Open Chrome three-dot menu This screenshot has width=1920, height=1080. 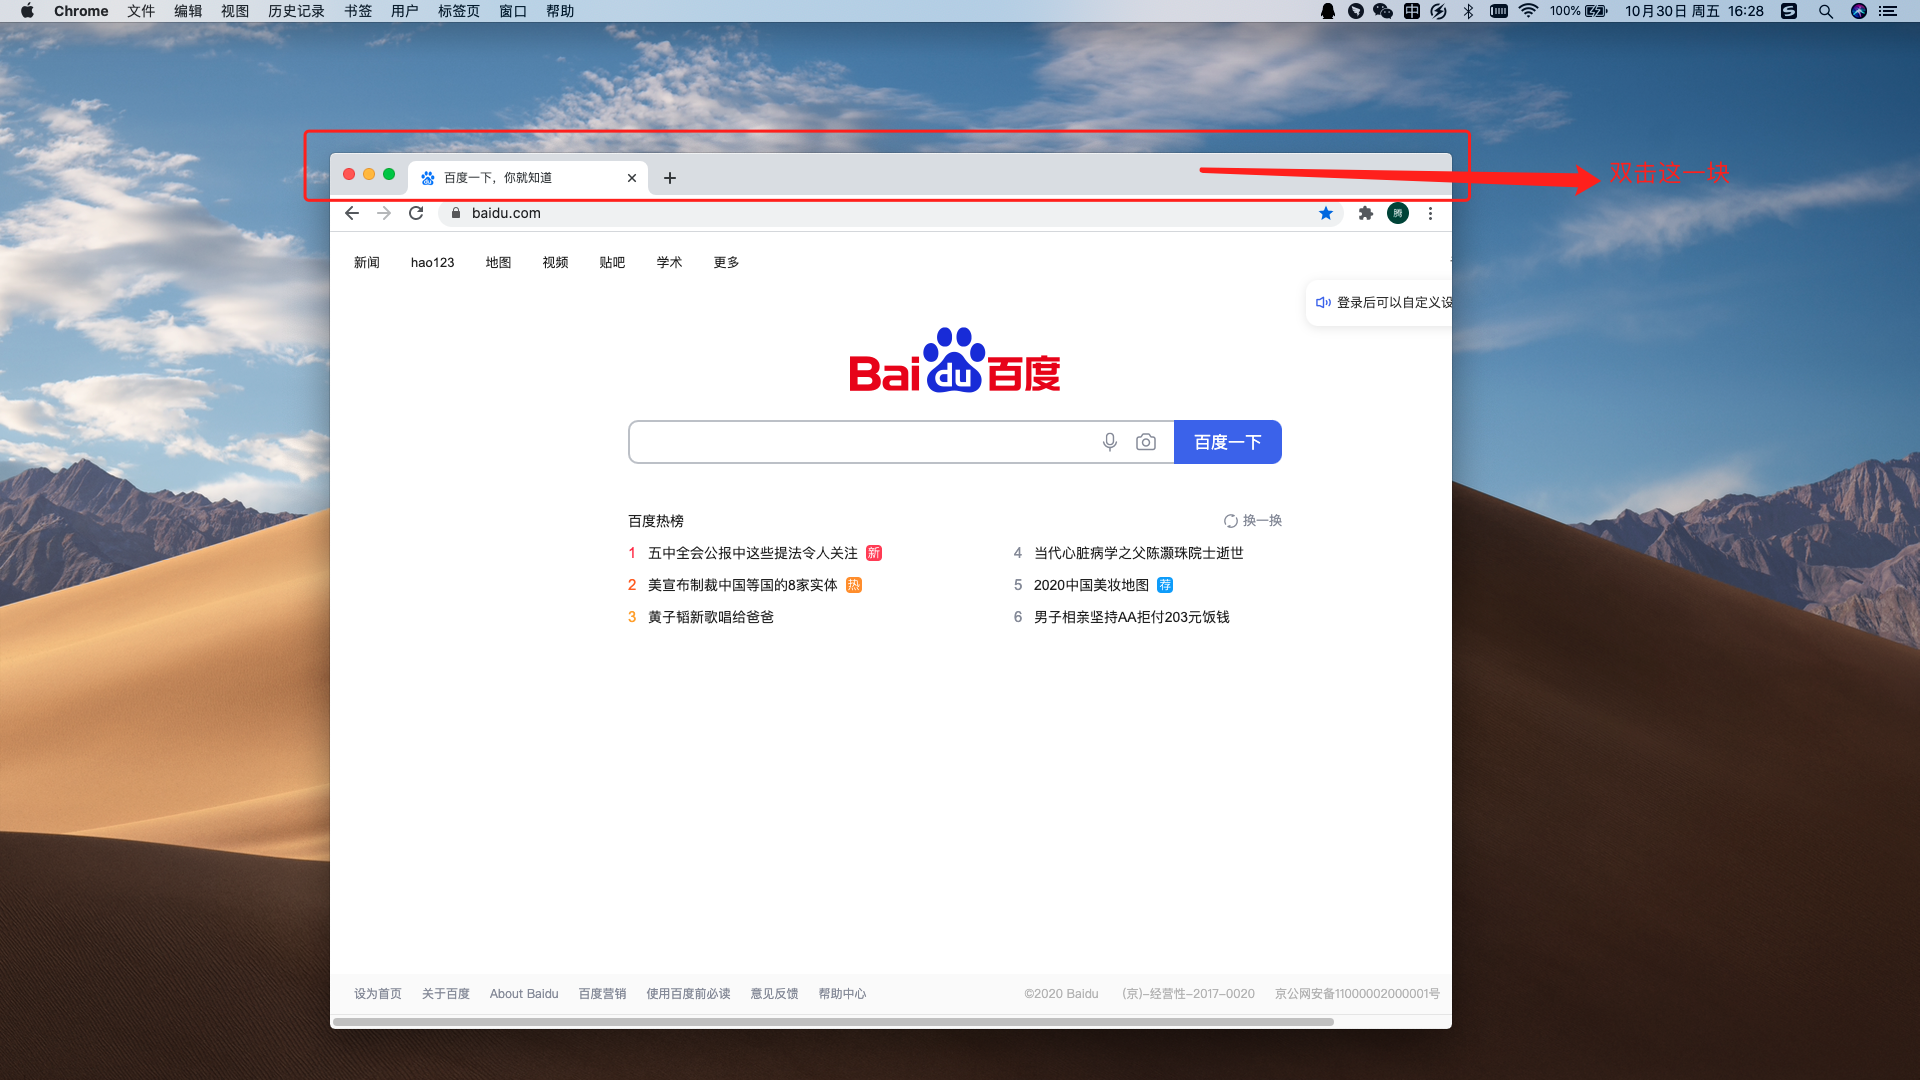point(1430,213)
